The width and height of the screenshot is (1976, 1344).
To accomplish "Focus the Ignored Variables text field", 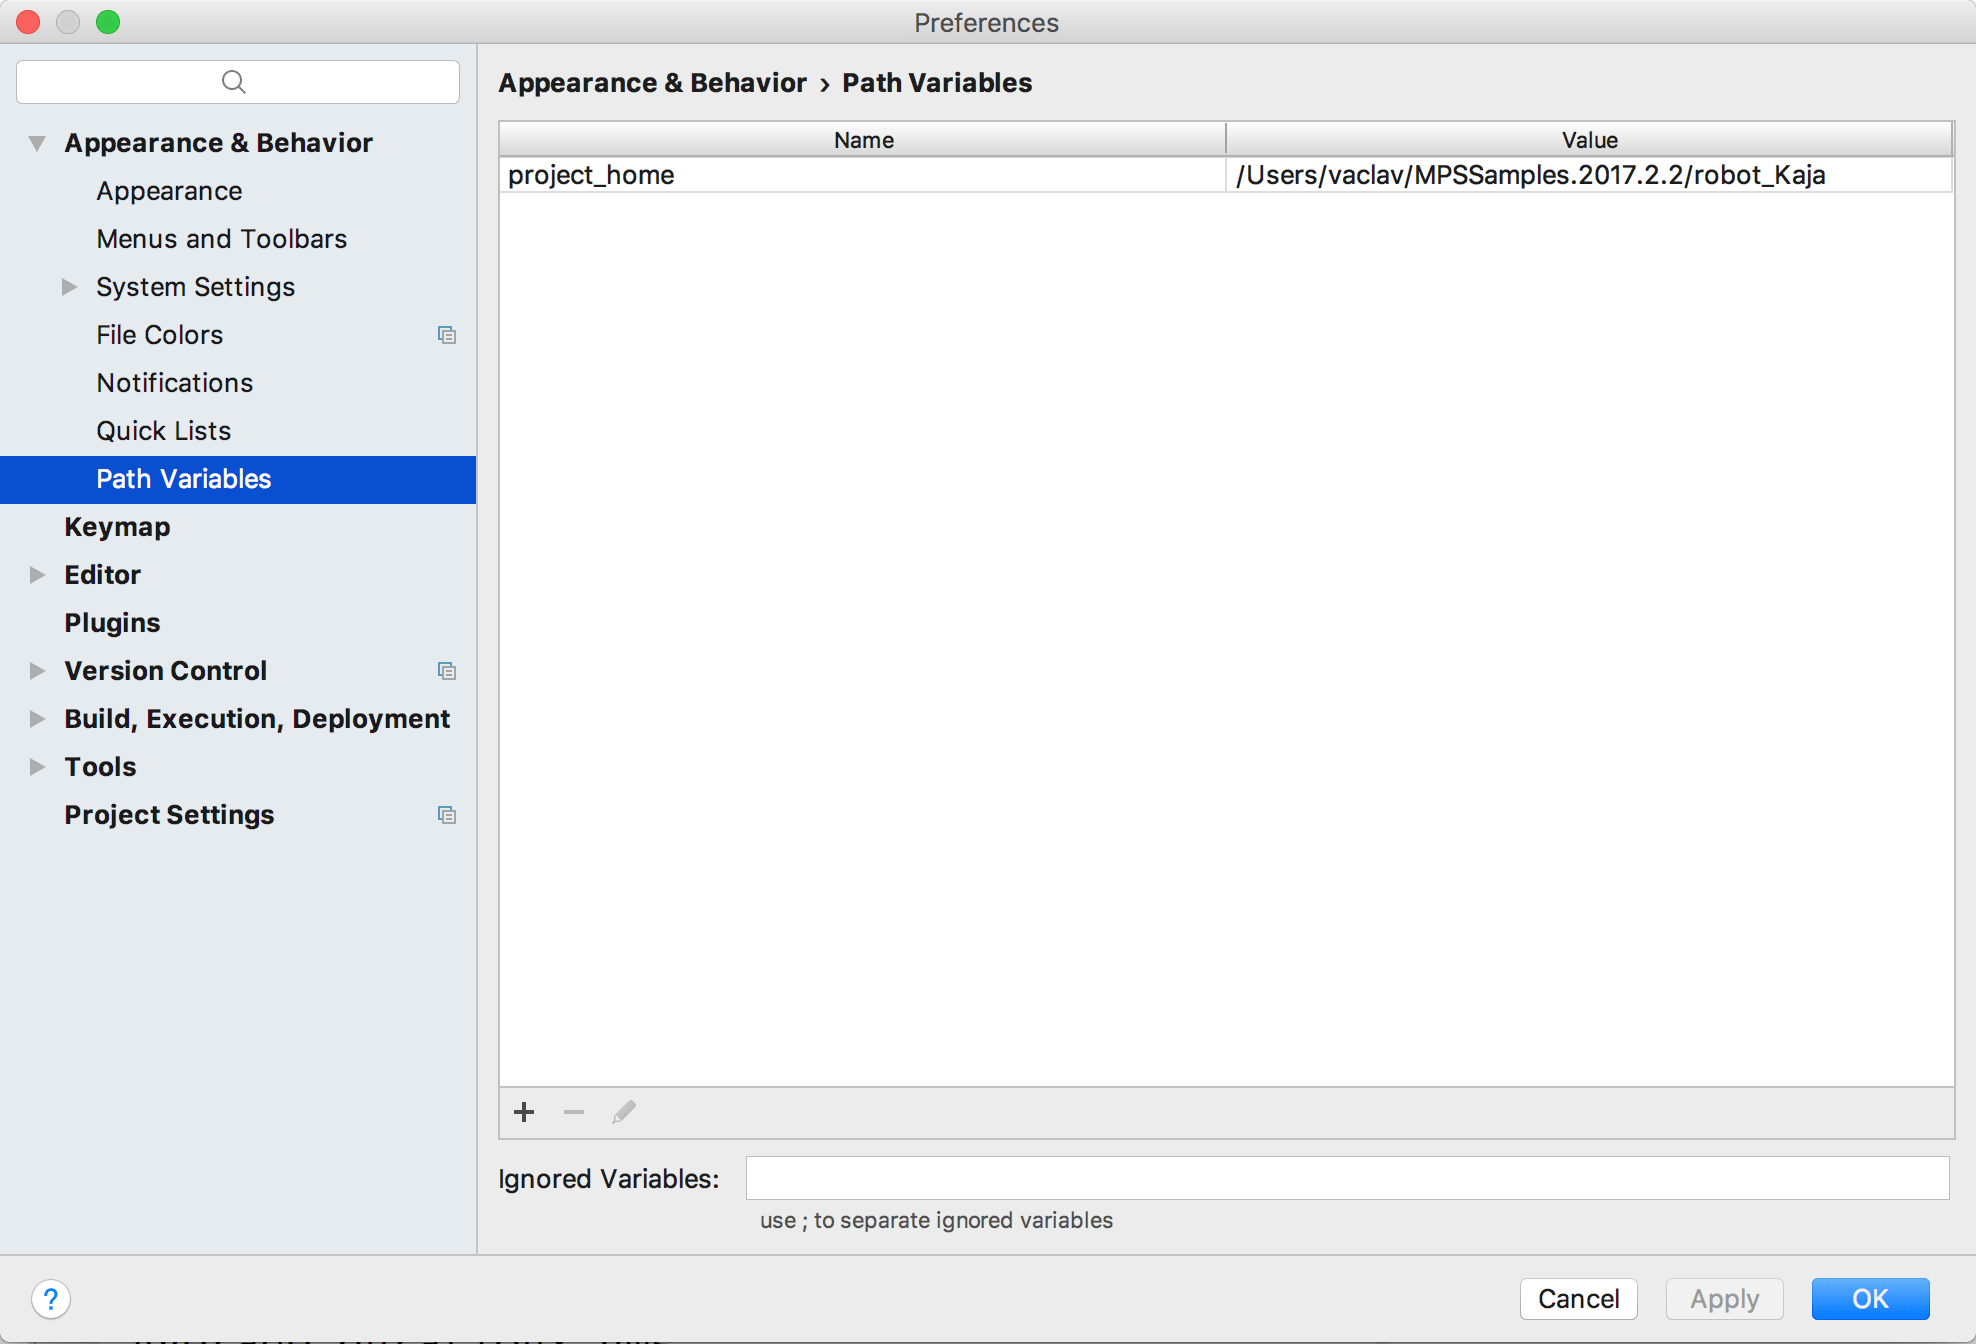I will 1347,1178.
